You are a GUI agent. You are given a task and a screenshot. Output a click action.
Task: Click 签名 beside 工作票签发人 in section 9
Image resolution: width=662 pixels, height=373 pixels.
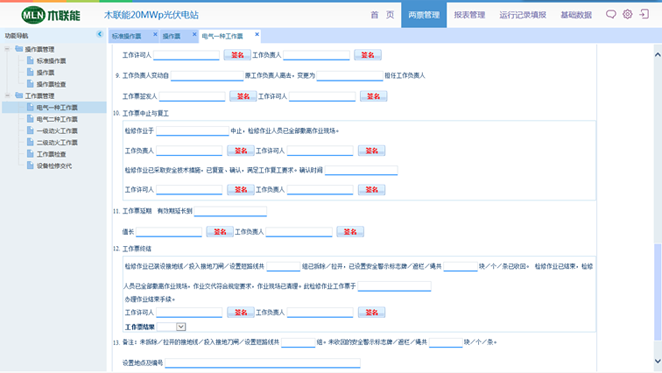243,96
